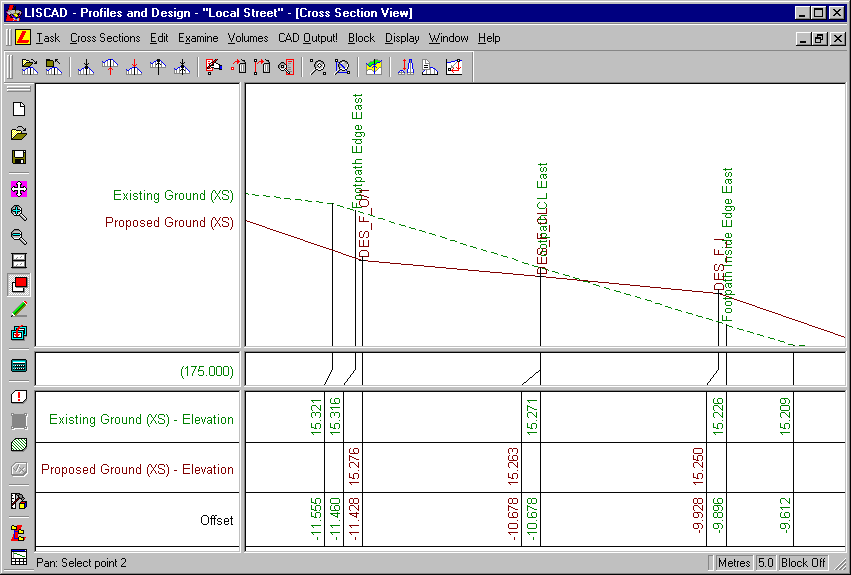
Task: Click the red up-arrow section toolbar icon
Action: tap(110, 67)
